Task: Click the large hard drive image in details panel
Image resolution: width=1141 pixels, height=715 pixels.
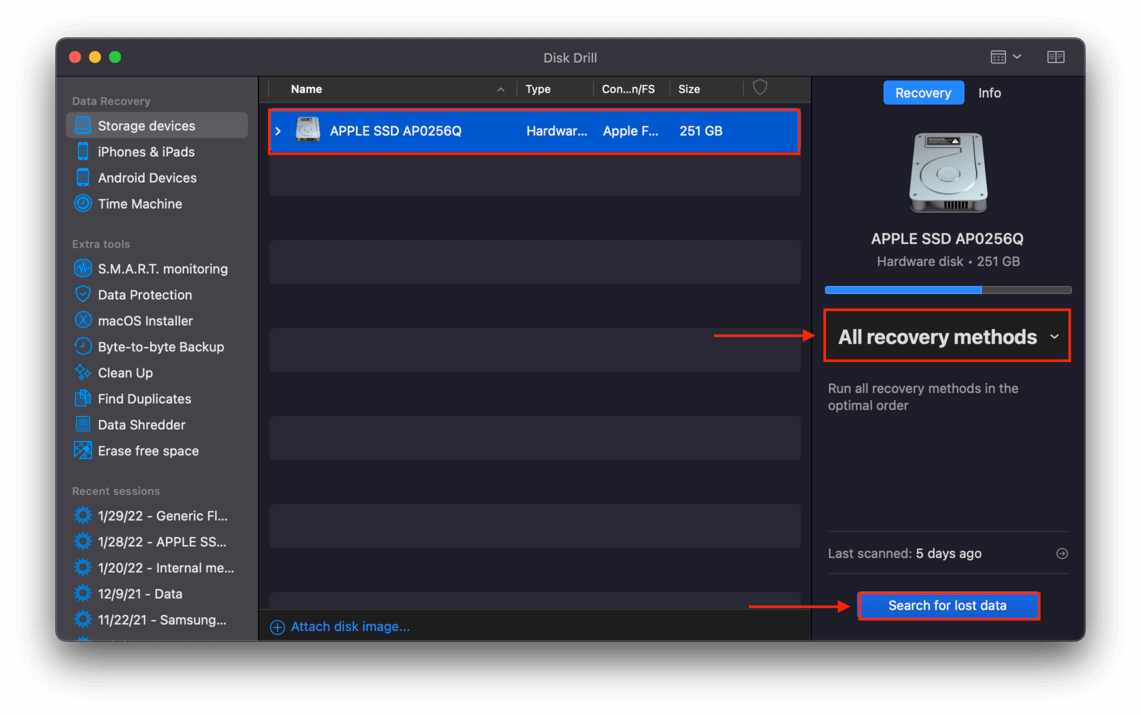Action: coord(947,172)
